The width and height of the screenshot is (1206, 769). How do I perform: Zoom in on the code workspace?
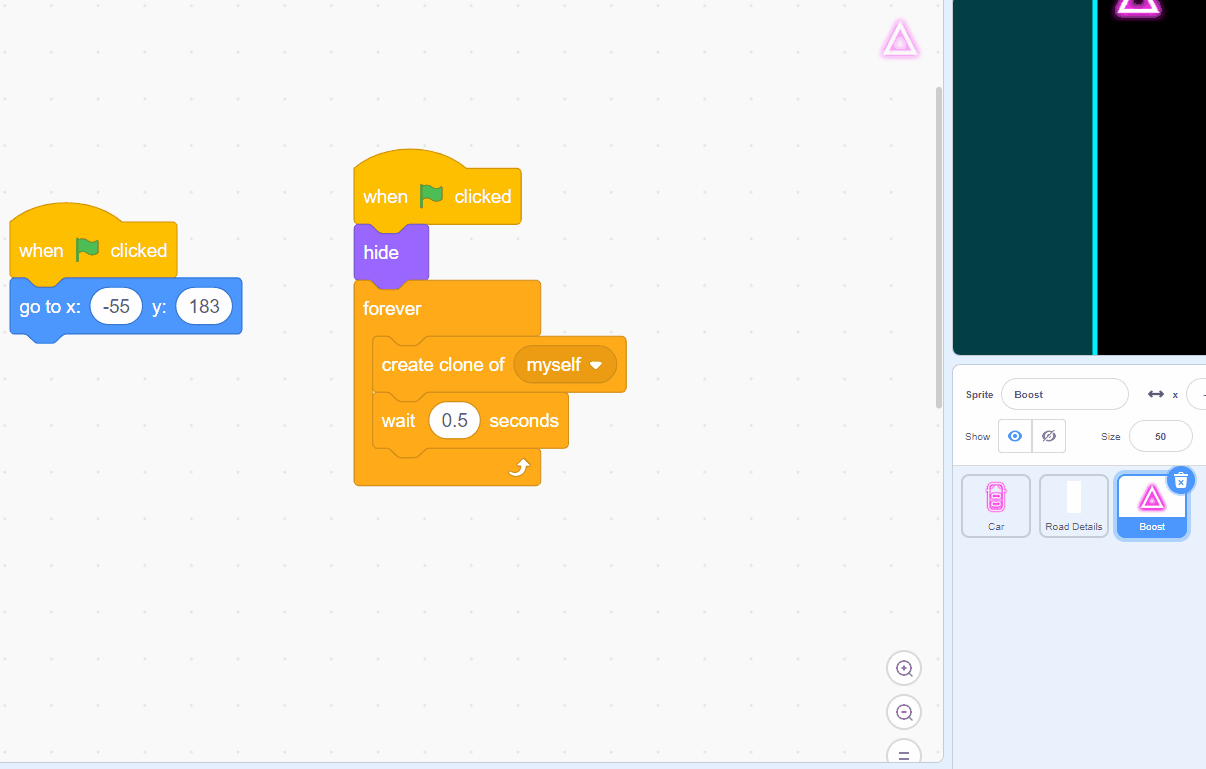904,668
